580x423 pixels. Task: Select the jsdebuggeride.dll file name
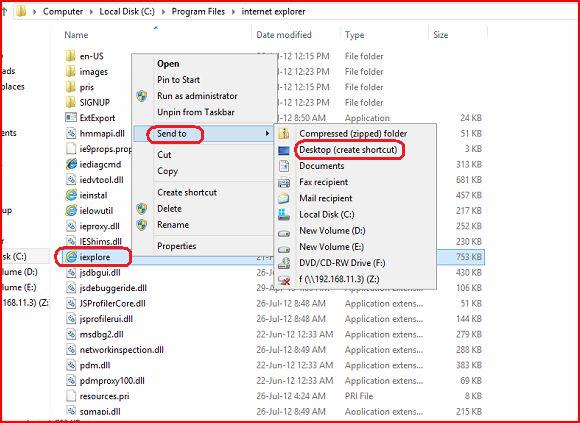coord(113,288)
